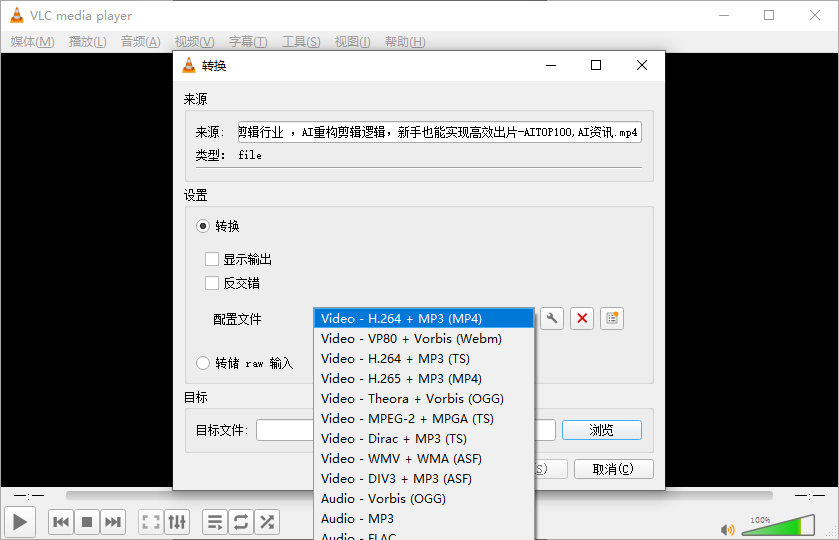
Task: Select the 转换 radio button
Action: pos(203,226)
